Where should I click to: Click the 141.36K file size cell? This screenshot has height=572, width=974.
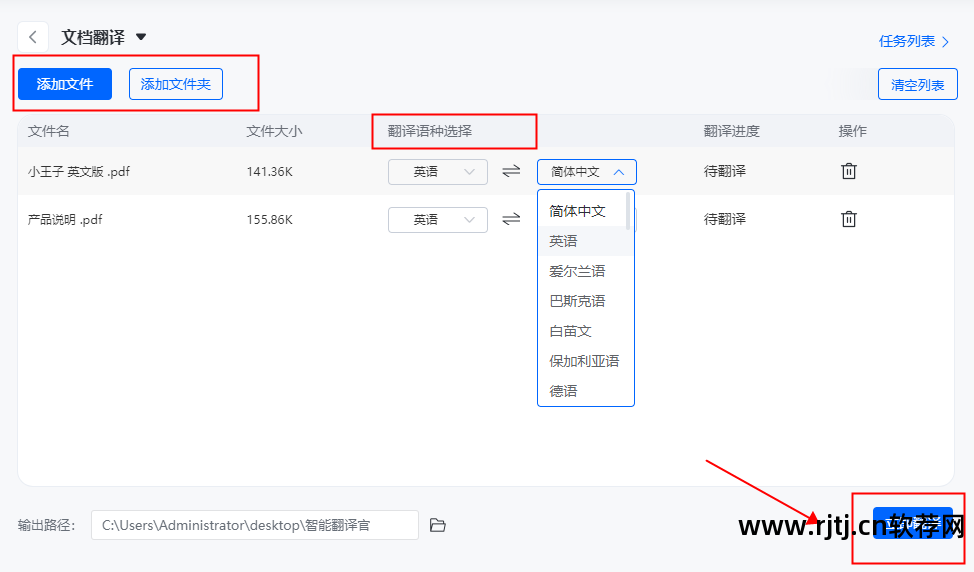tap(270, 171)
